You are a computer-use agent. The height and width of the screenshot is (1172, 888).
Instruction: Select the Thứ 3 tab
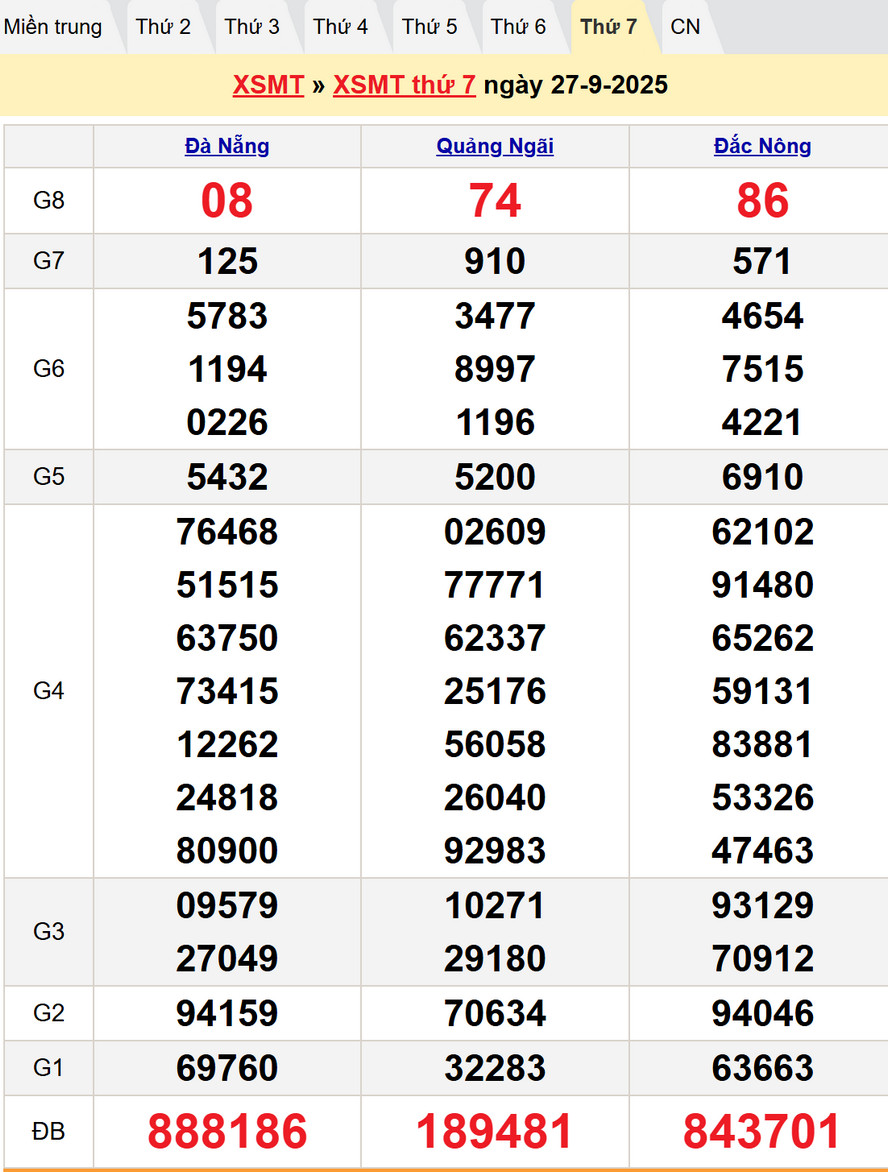pyautogui.click(x=252, y=27)
